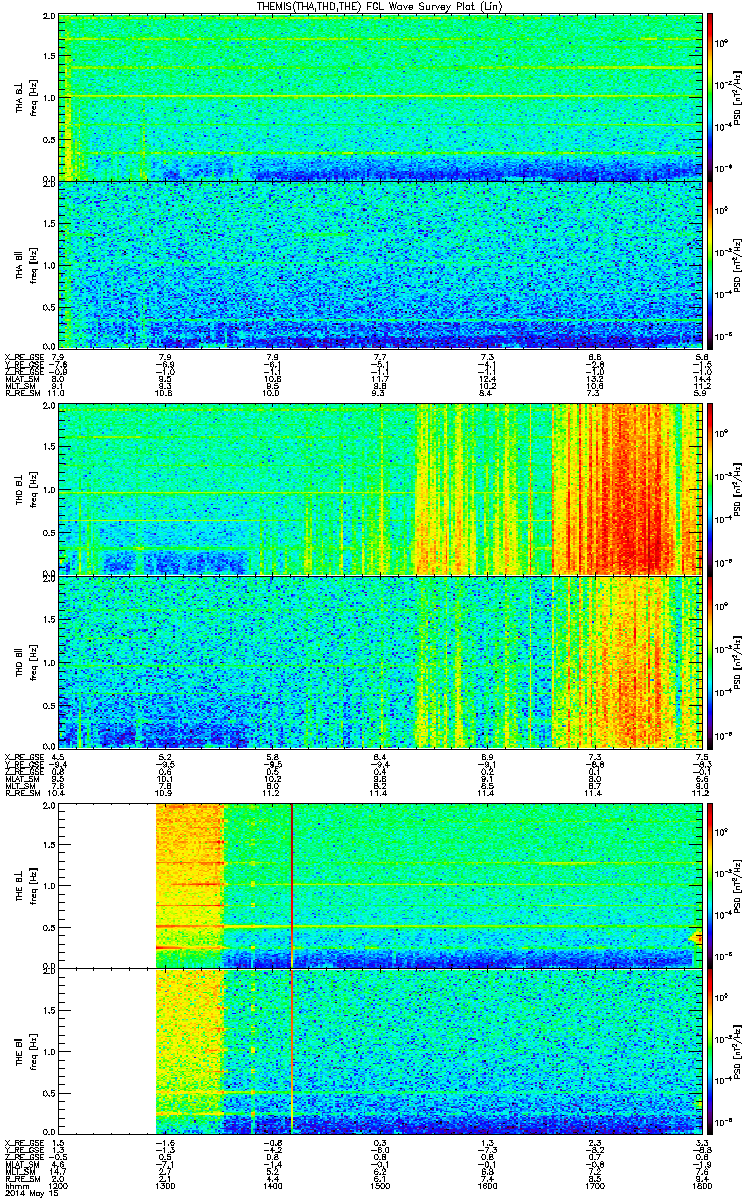Click the PSD [nT²/Hz] label of THA B⊥ color bar
Screen dimensions: 750x1200
click(x=738, y=97)
